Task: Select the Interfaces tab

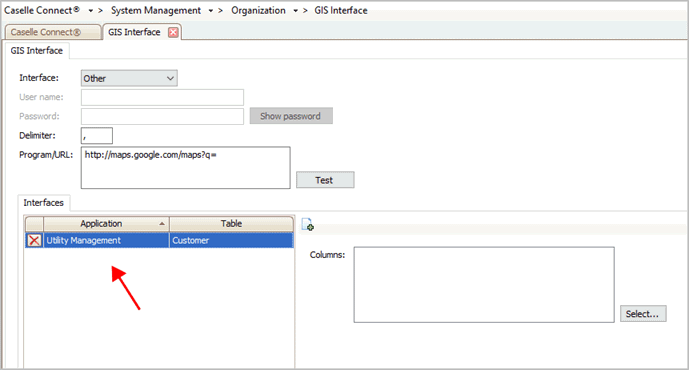Action: (44, 203)
